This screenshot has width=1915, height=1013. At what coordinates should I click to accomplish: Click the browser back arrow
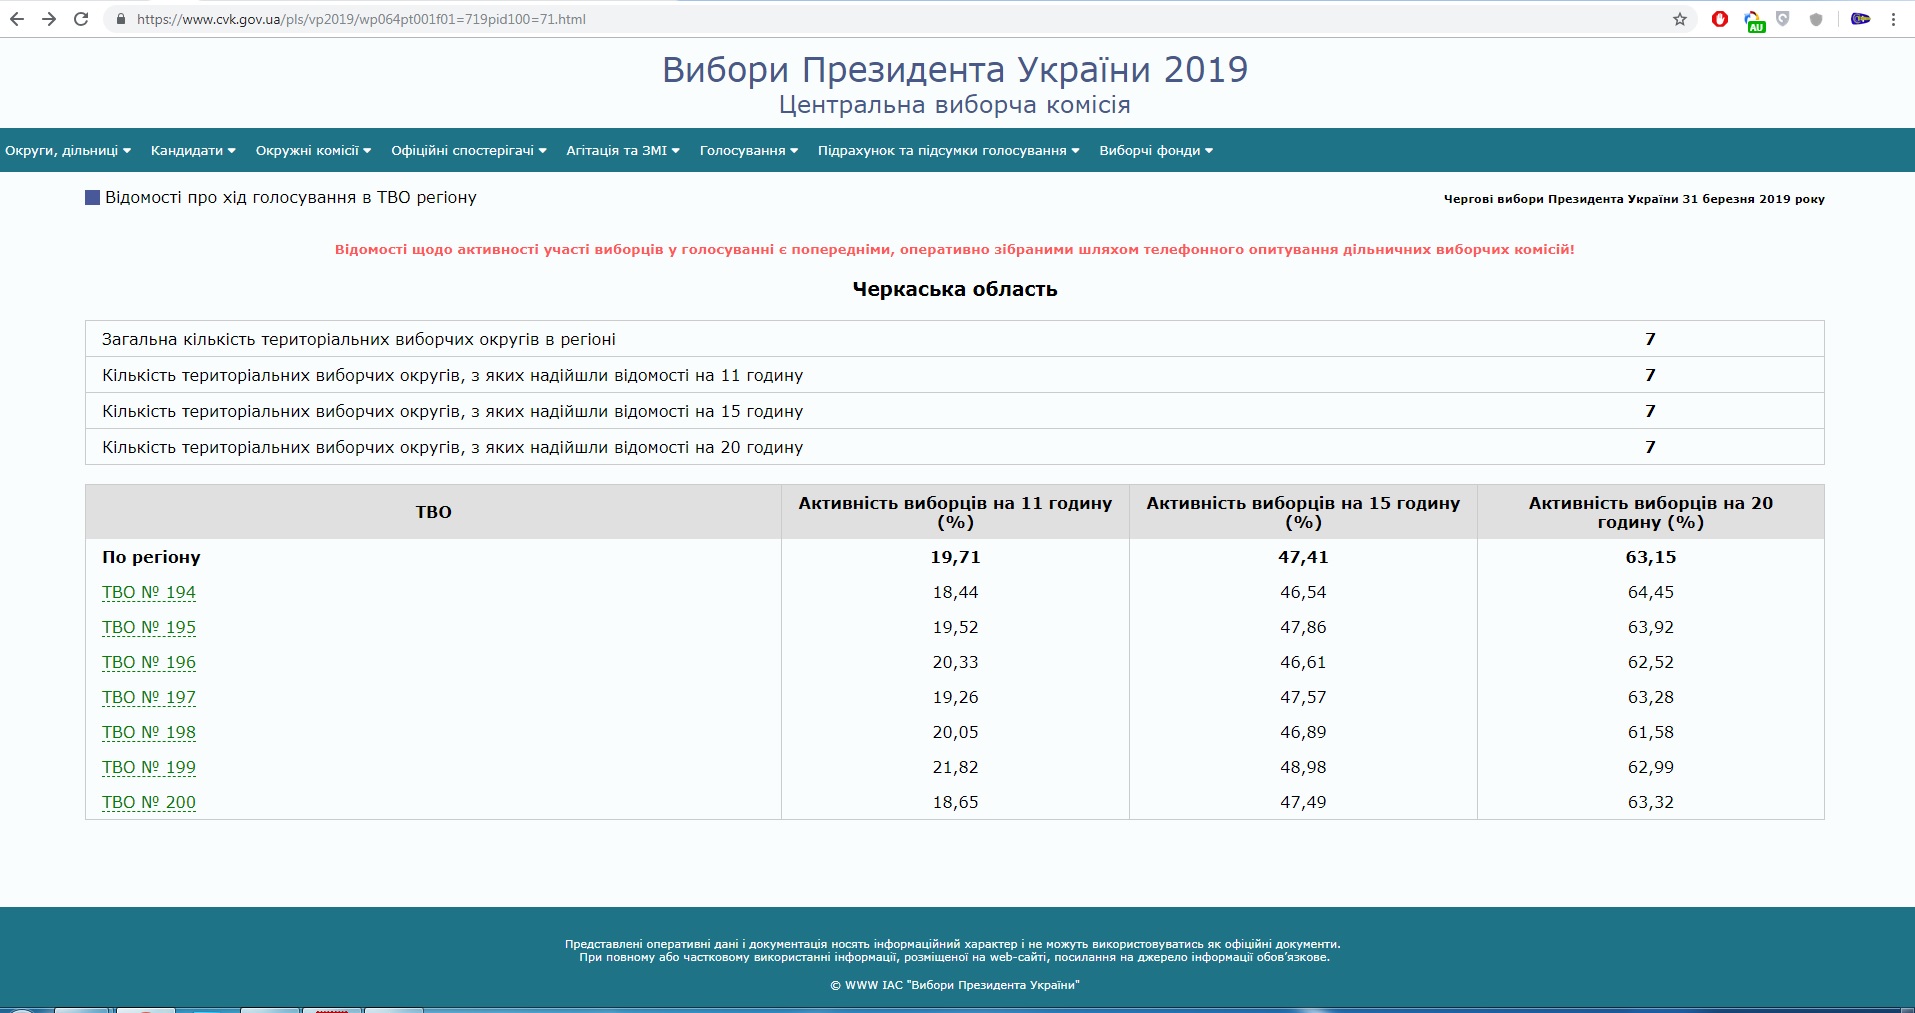click(x=17, y=19)
